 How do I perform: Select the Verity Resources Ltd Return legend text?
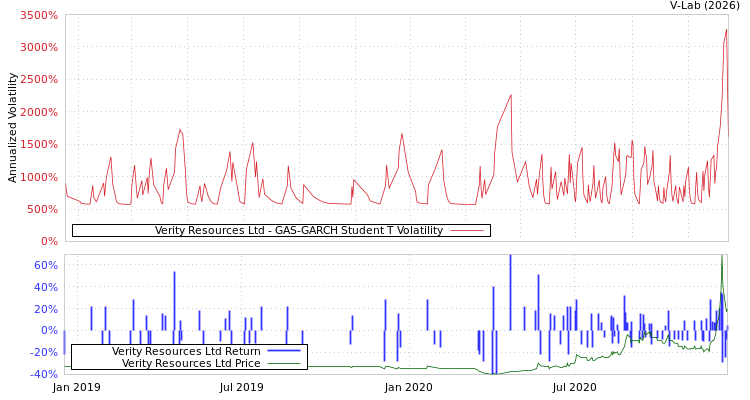(x=186, y=351)
